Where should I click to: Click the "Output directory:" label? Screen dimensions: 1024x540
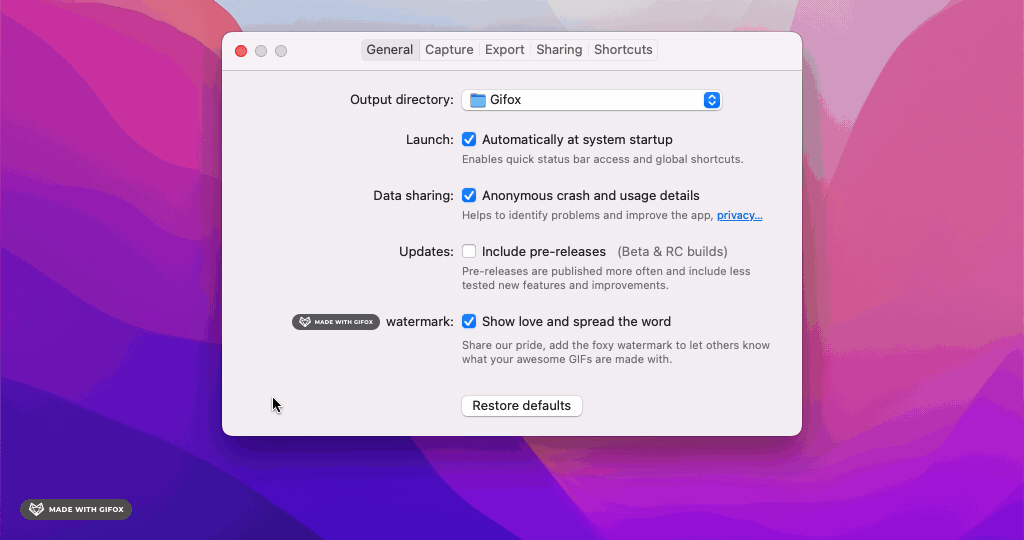pyautogui.click(x=402, y=100)
